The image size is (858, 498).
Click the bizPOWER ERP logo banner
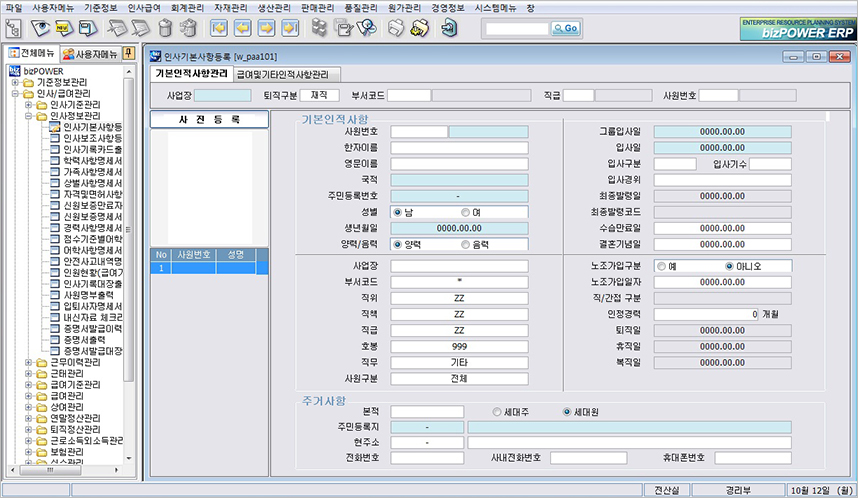798,29
